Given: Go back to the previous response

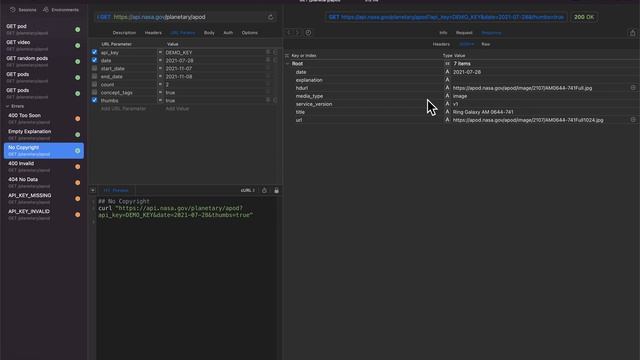Looking at the screenshot, I should coord(289,33).
